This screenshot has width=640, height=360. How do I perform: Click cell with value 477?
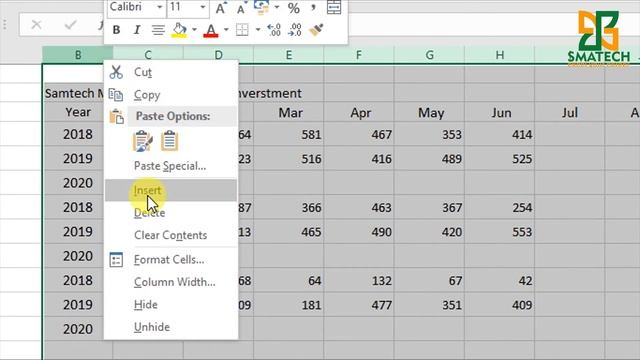click(x=359, y=305)
